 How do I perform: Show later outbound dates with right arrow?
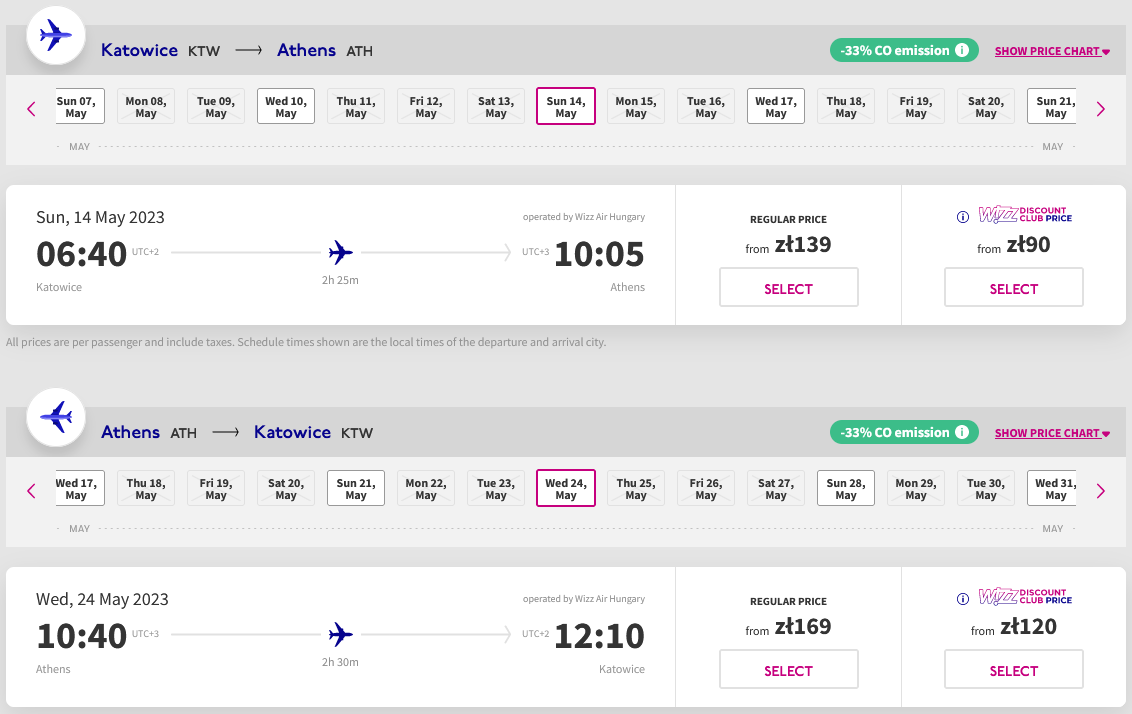[1100, 109]
